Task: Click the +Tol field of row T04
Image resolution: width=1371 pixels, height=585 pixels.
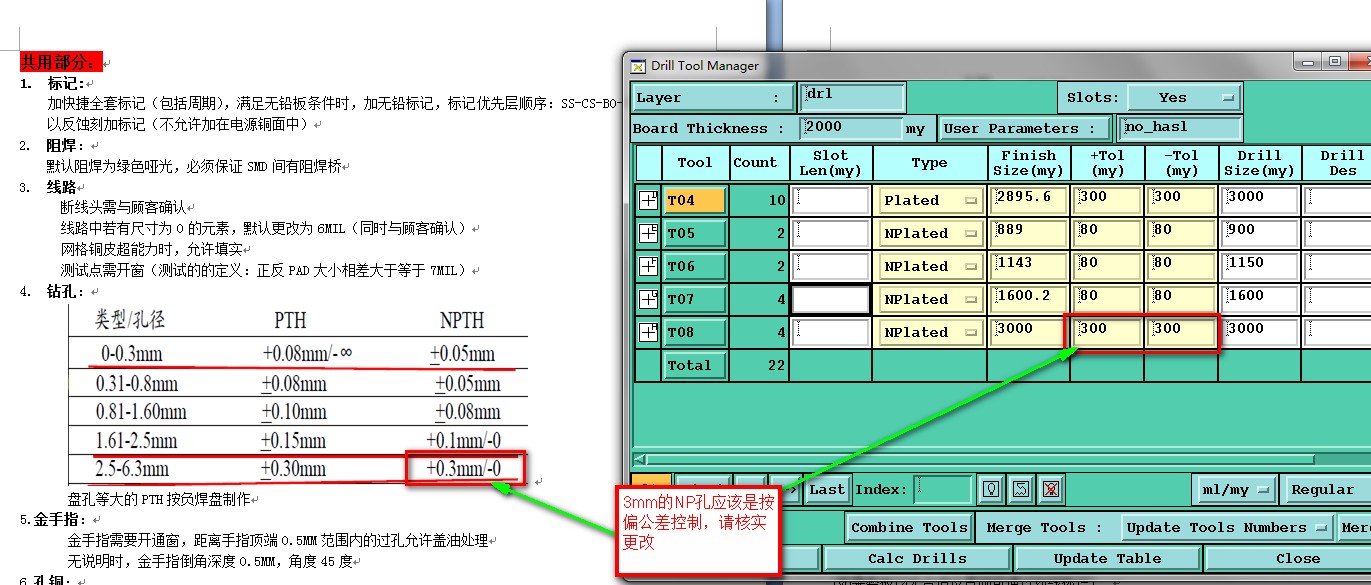Action: click(x=1107, y=200)
